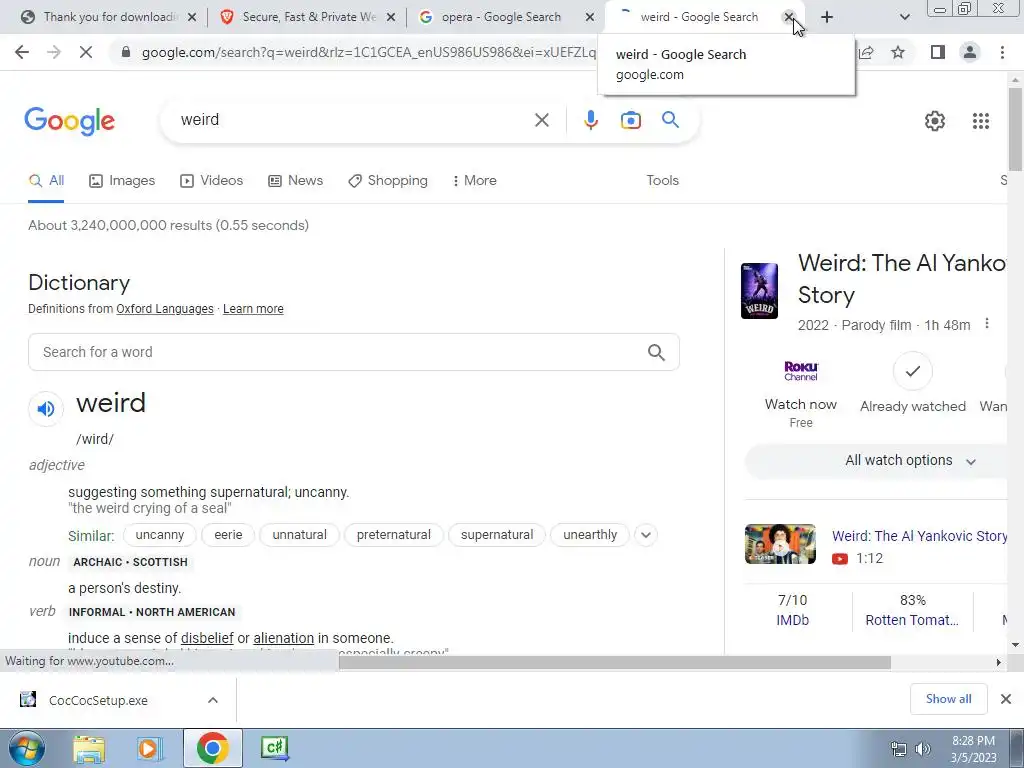Play the movie trailer thumbnail

pyautogui.click(x=780, y=544)
